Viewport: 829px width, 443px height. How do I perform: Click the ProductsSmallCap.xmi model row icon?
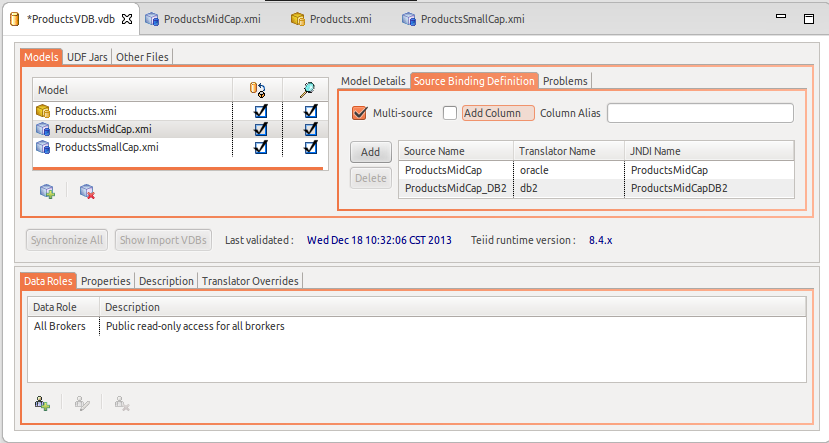pos(43,147)
